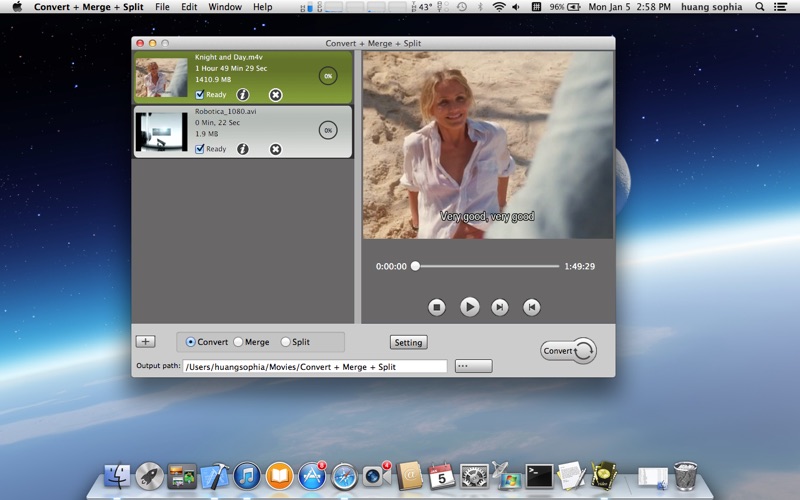This screenshot has width=800, height=500.
Task: Click the 'huang sophia' user name in menu bar
Action: pos(711,7)
